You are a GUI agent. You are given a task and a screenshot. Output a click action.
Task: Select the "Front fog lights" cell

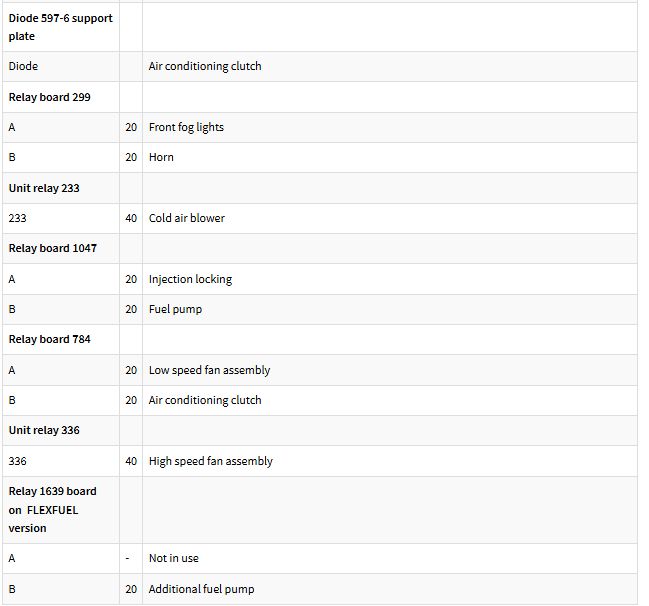tap(186, 127)
